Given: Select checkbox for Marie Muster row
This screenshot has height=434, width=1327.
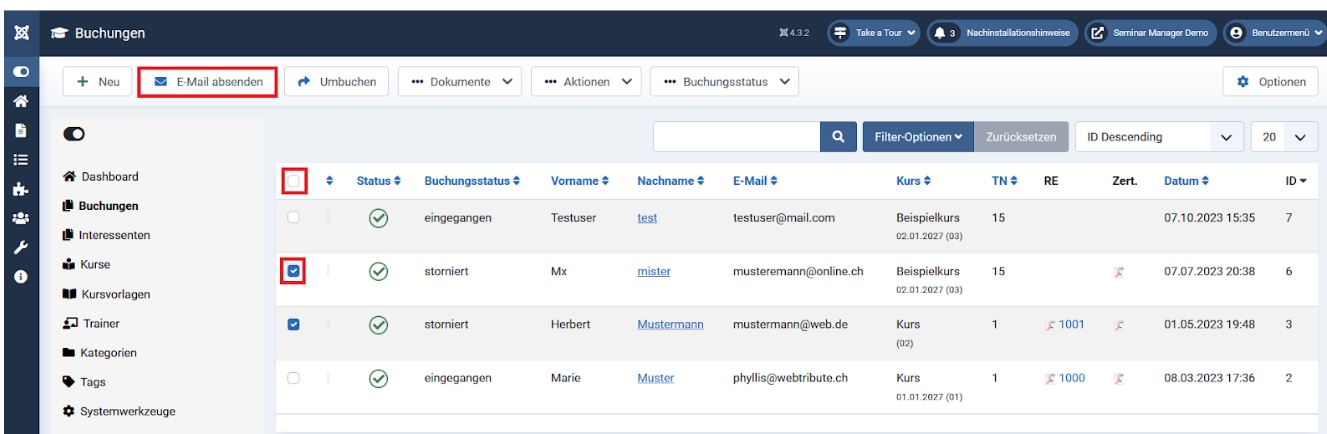Looking at the screenshot, I should click(x=294, y=378).
